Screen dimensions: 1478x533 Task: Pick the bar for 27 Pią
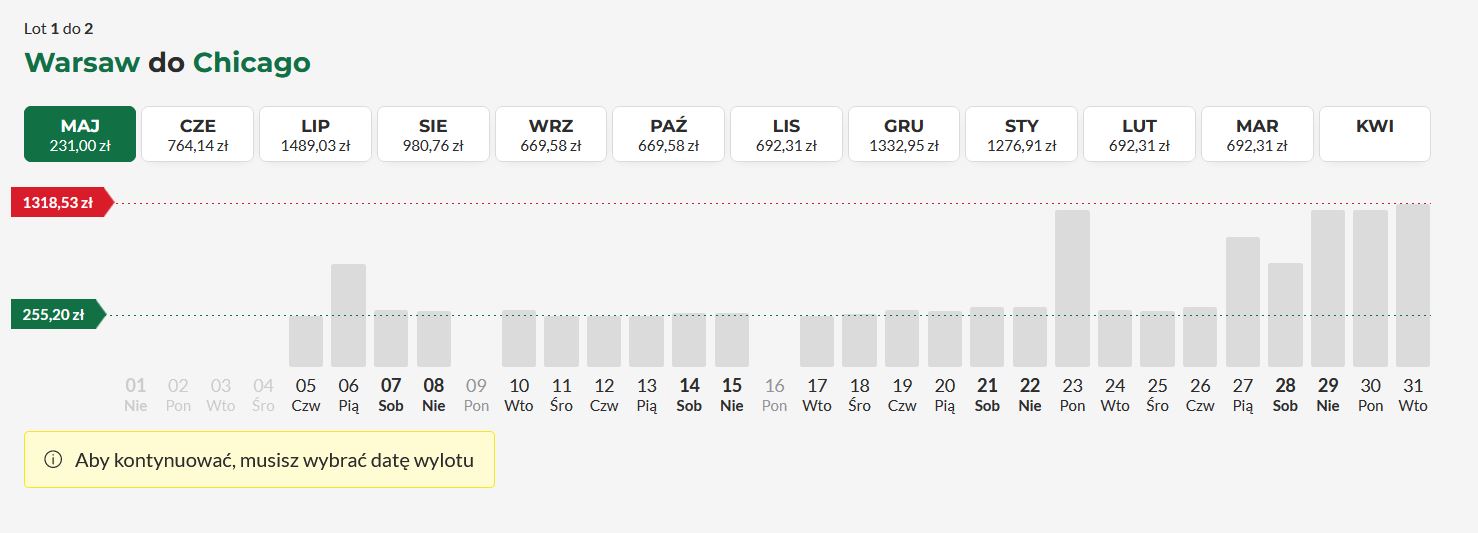pos(1243,302)
